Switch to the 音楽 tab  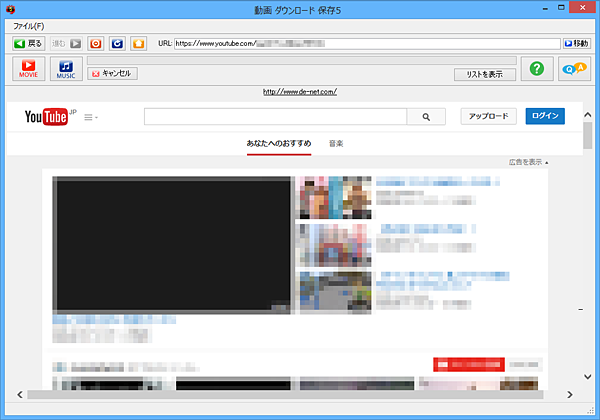click(336, 144)
